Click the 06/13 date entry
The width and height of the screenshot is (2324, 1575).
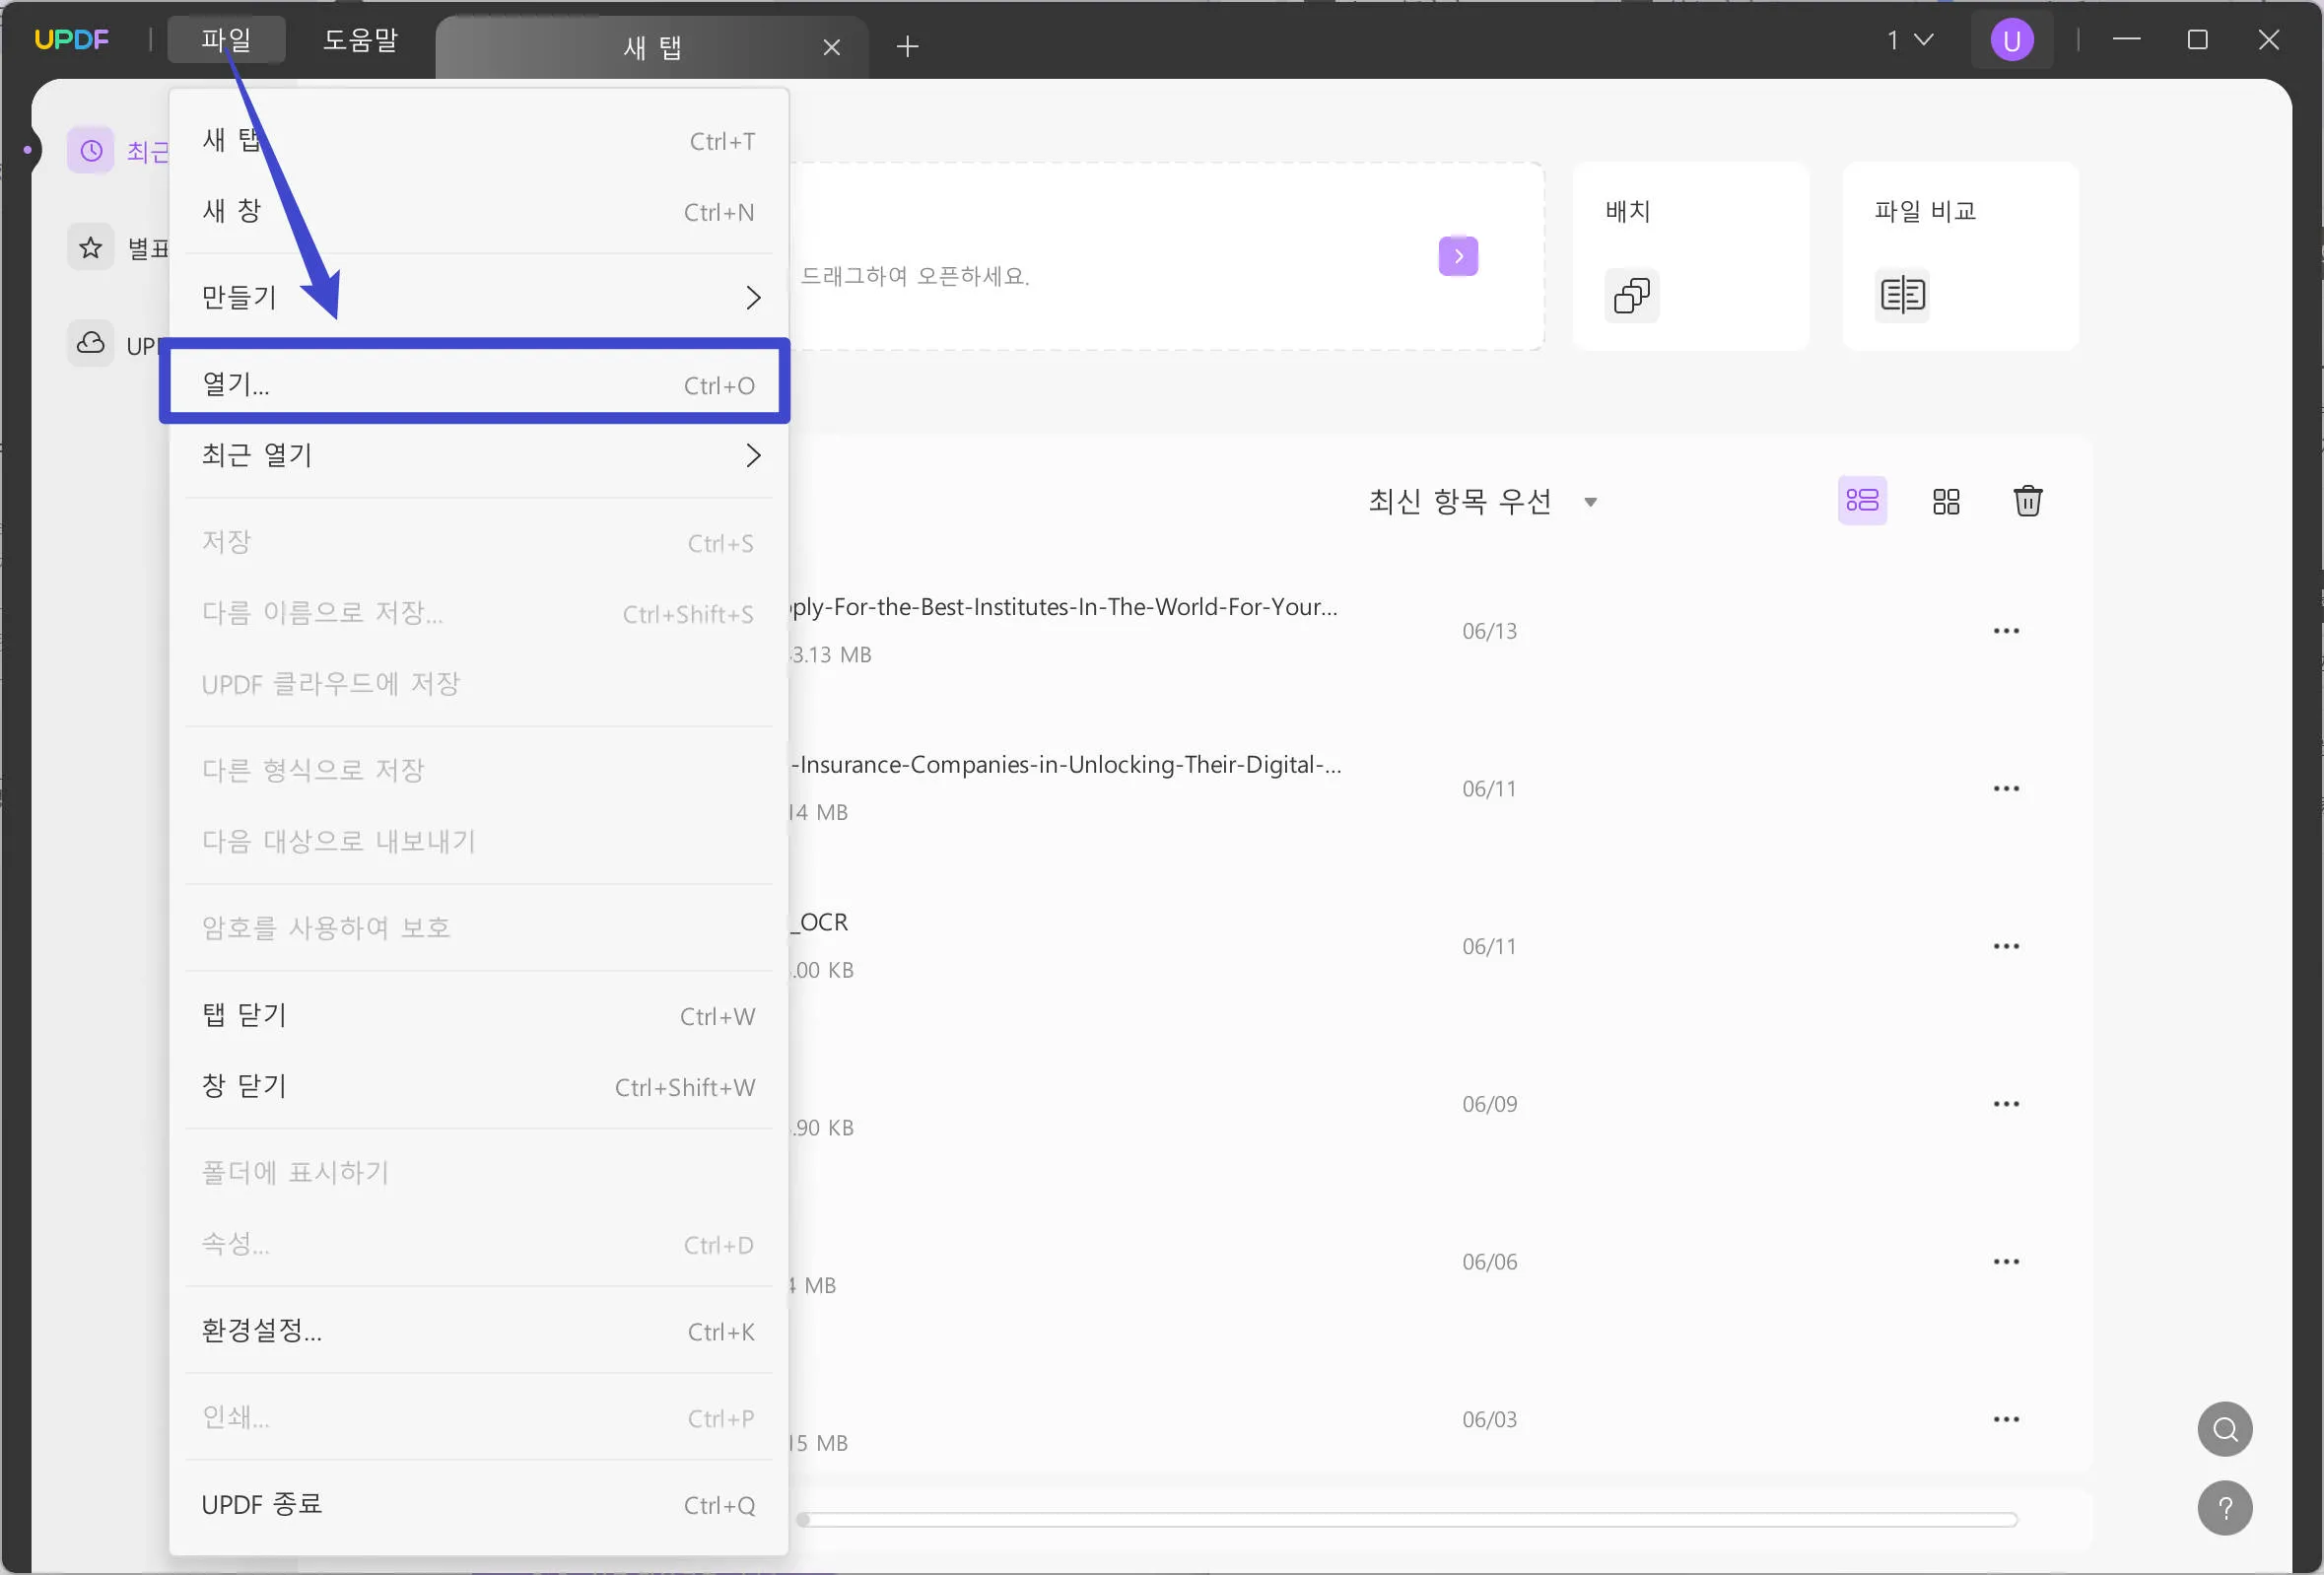[x=1489, y=631]
